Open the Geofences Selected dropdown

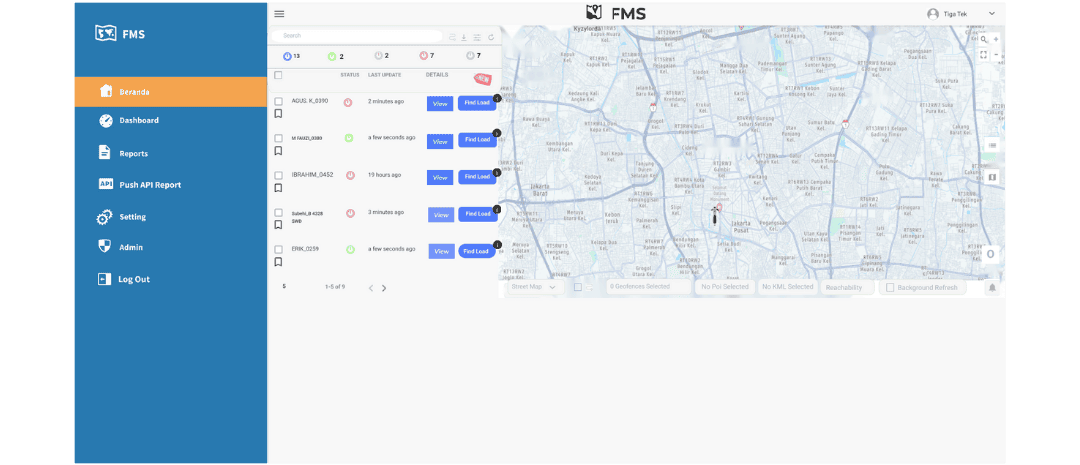pyautogui.click(x=640, y=287)
